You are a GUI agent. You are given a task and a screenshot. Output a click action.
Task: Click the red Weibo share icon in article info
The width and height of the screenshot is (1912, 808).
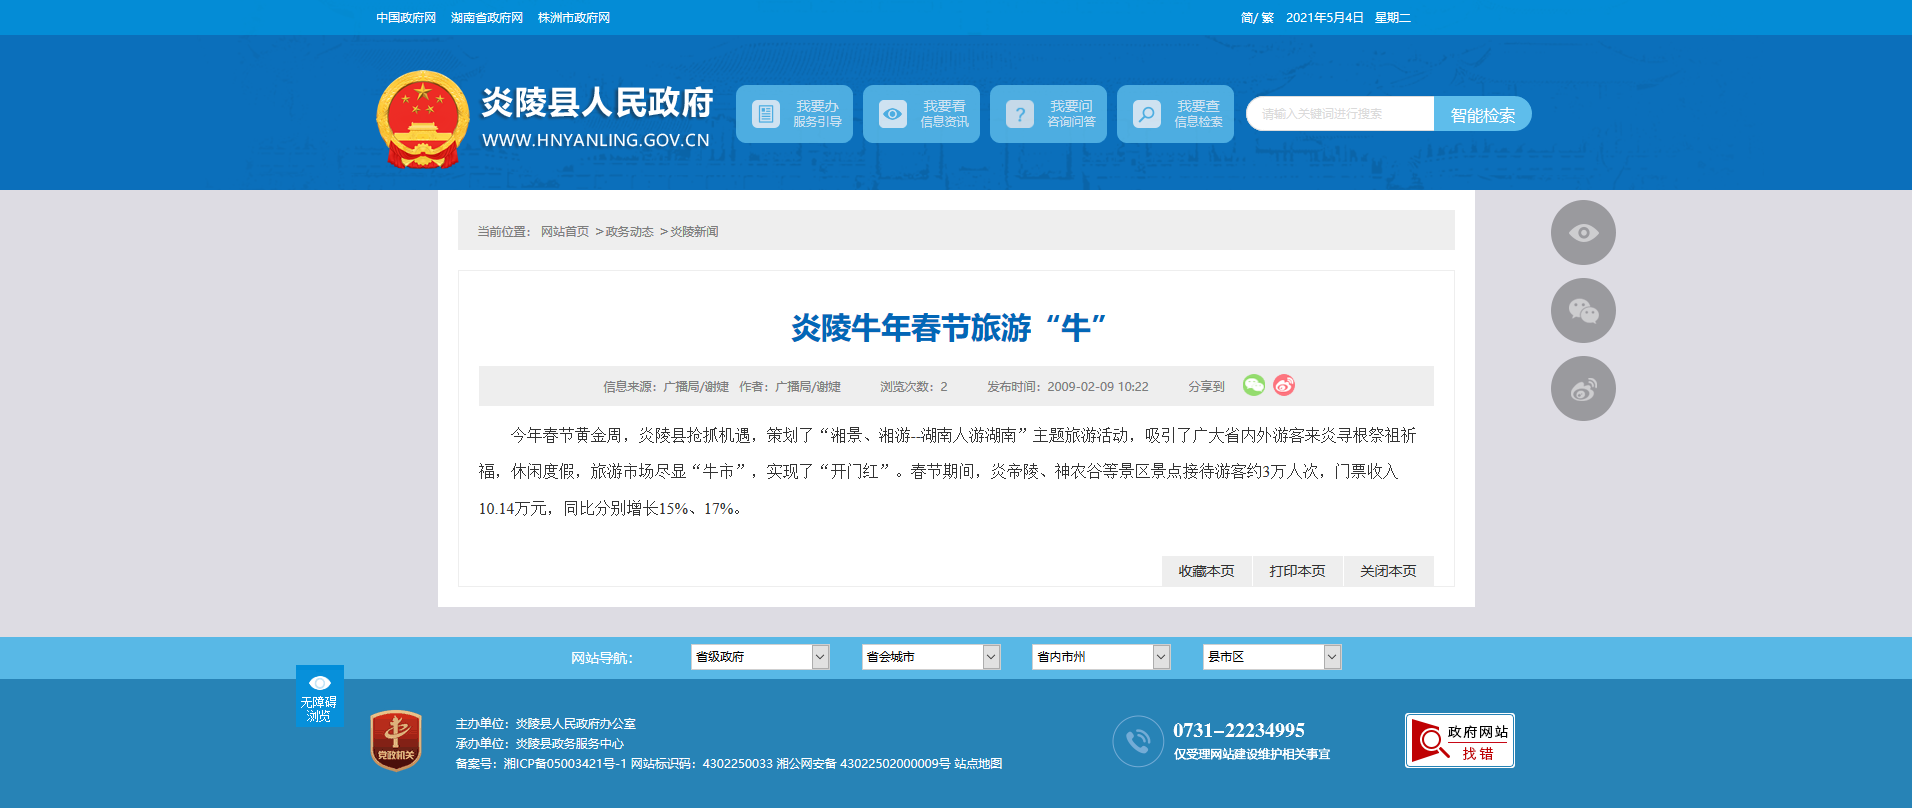point(1284,385)
